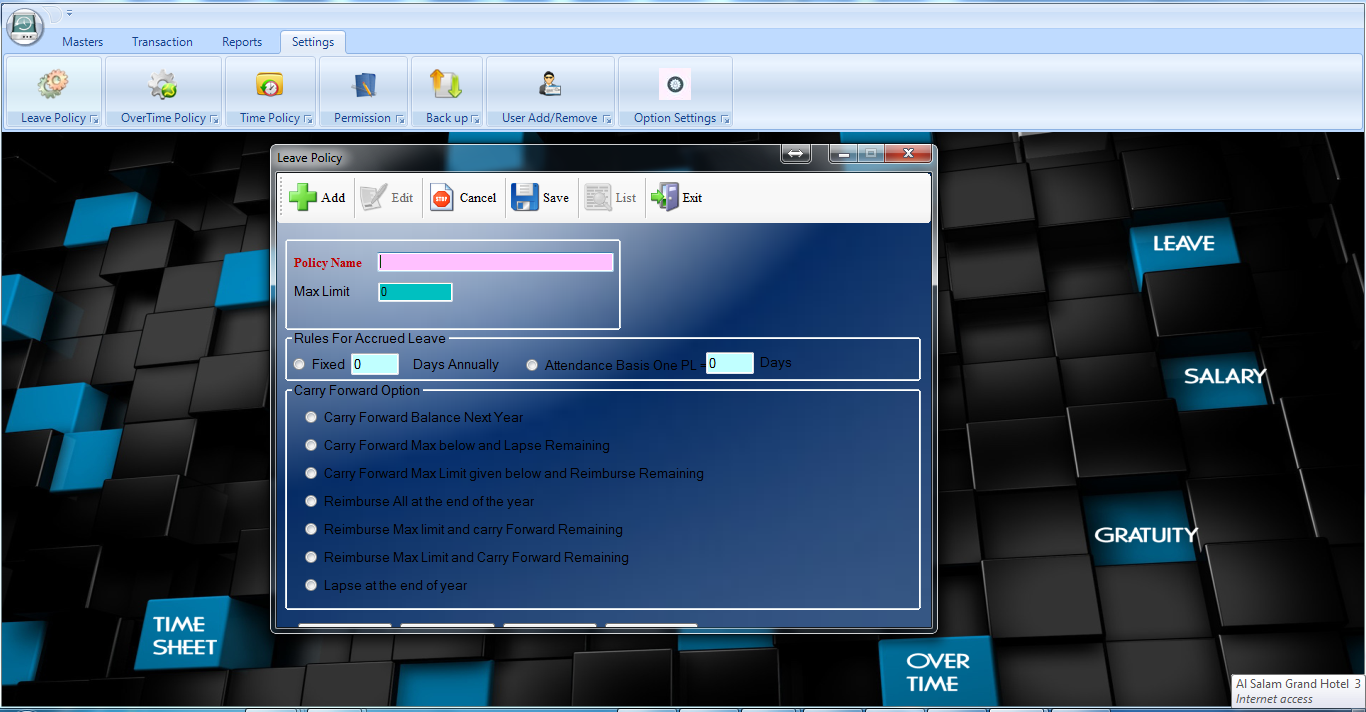Open the Reports tab
The image size is (1366, 712).
pos(242,42)
